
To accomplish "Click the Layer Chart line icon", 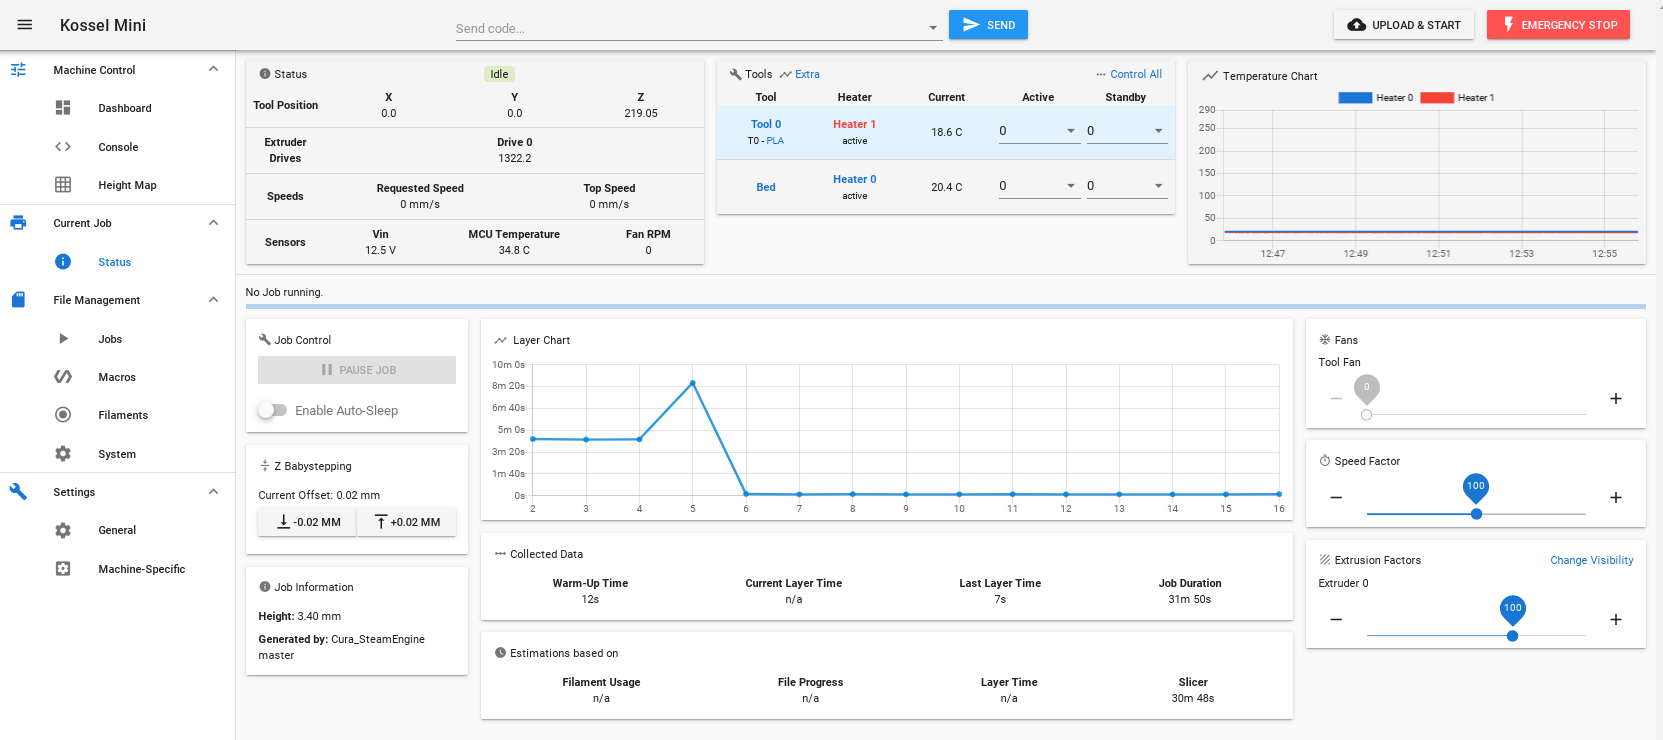I will coord(500,340).
